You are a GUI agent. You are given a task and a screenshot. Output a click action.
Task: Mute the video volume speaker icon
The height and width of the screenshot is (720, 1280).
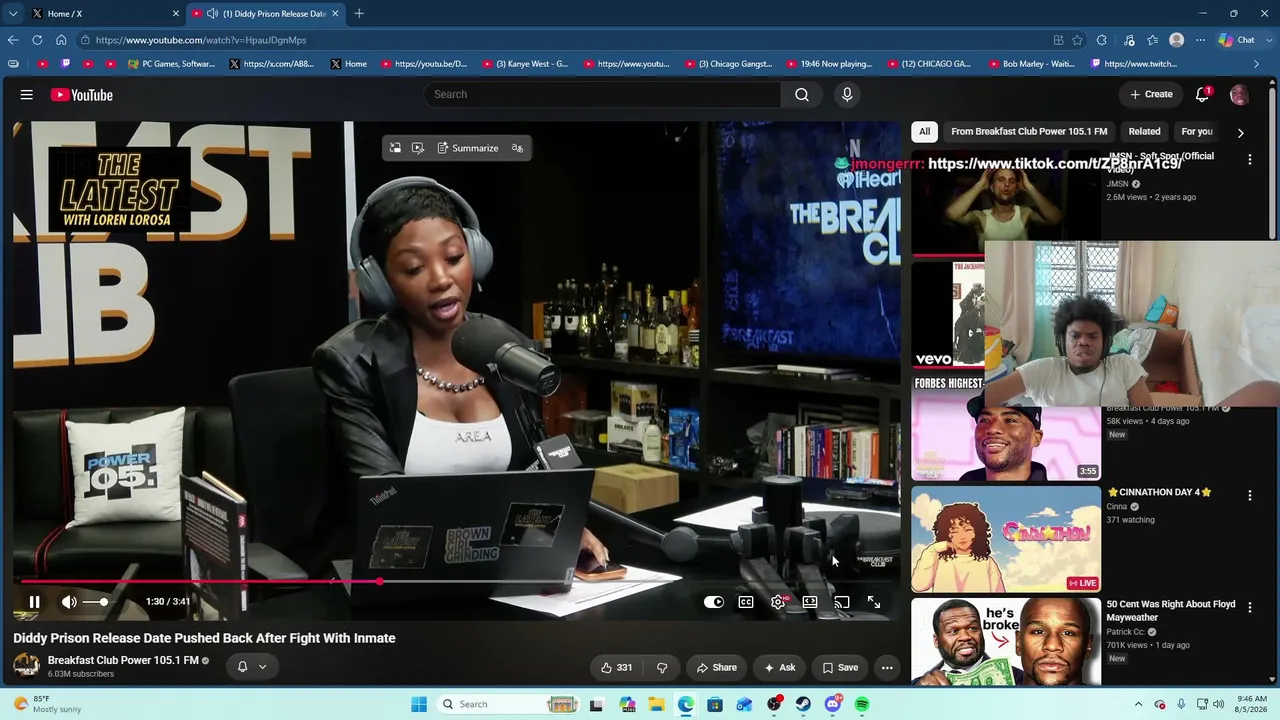(69, 602)
